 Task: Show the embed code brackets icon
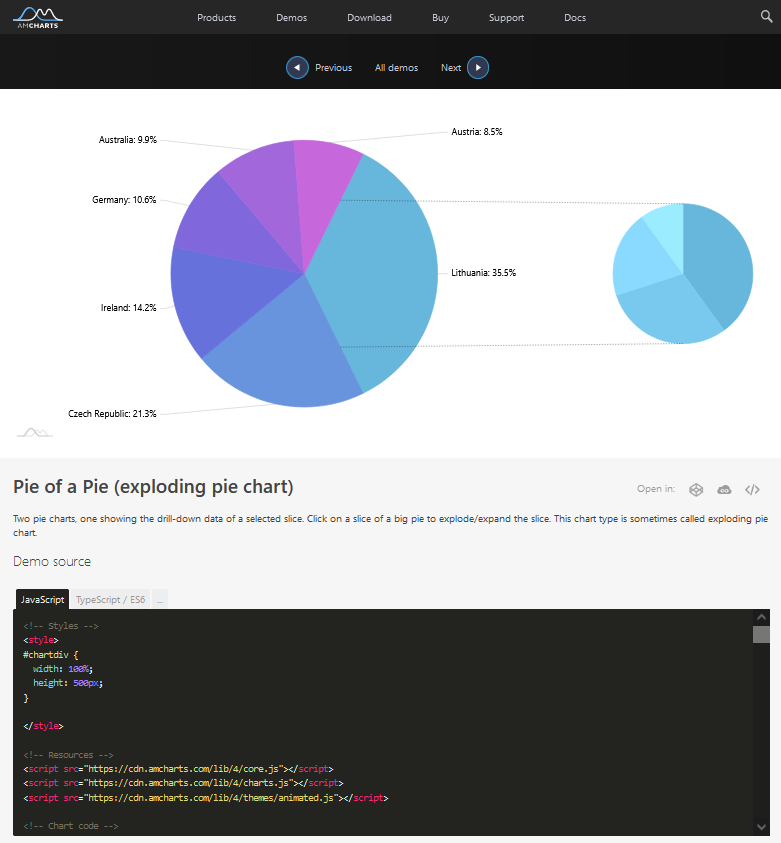[x=752, y=489]
